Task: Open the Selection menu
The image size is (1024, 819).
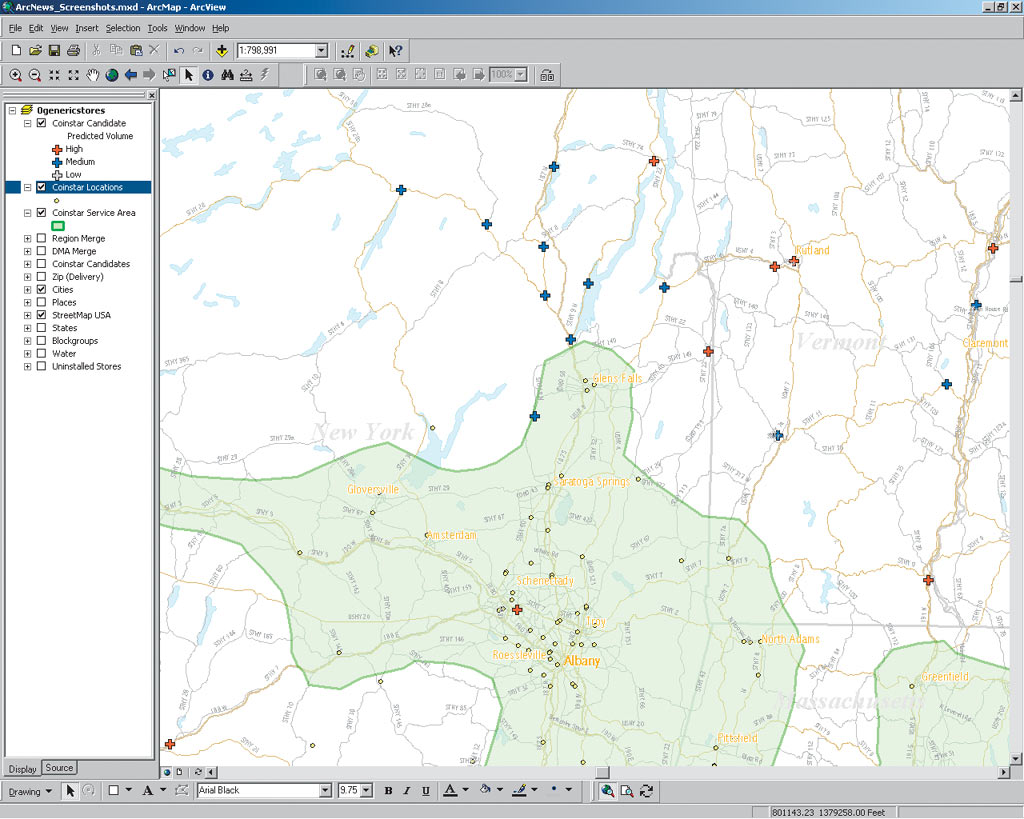Action: pyautogui.click(x=123, y=28)
